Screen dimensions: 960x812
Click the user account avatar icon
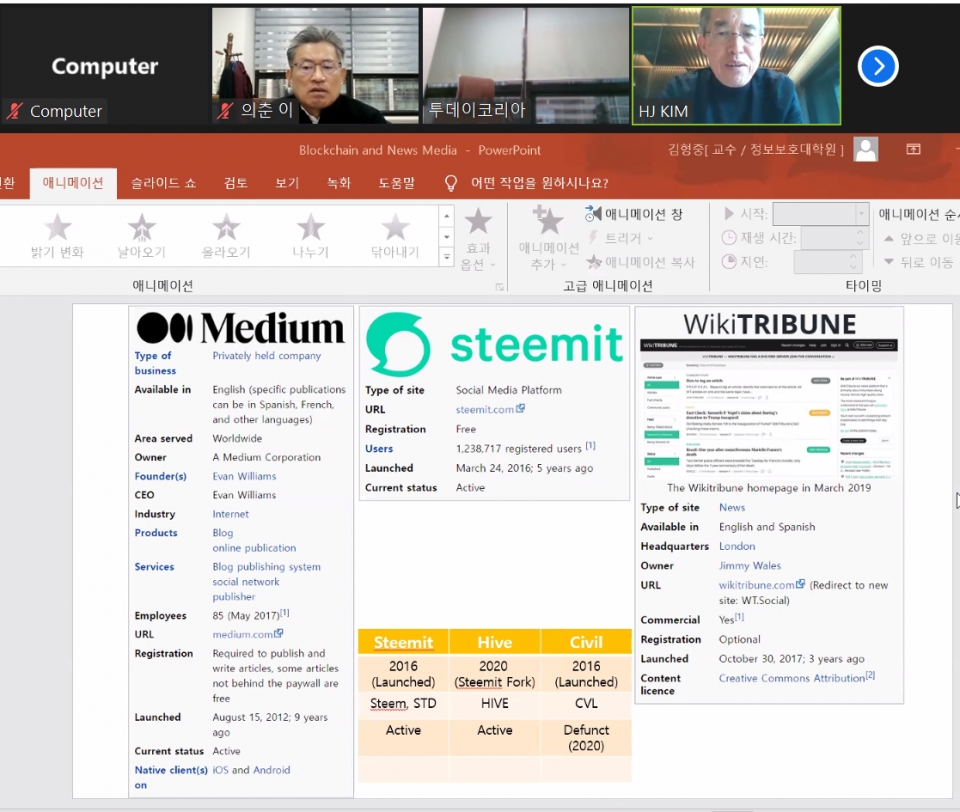click(866, 150)
